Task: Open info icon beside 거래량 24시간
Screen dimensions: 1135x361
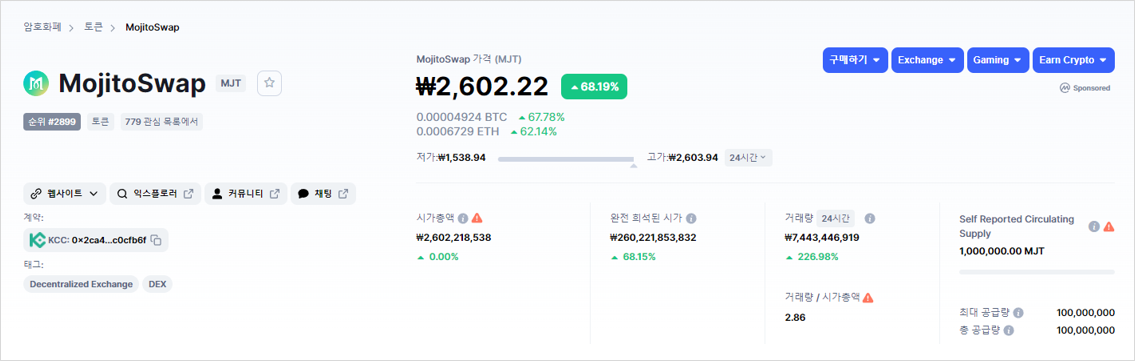Action: point(870,218)
